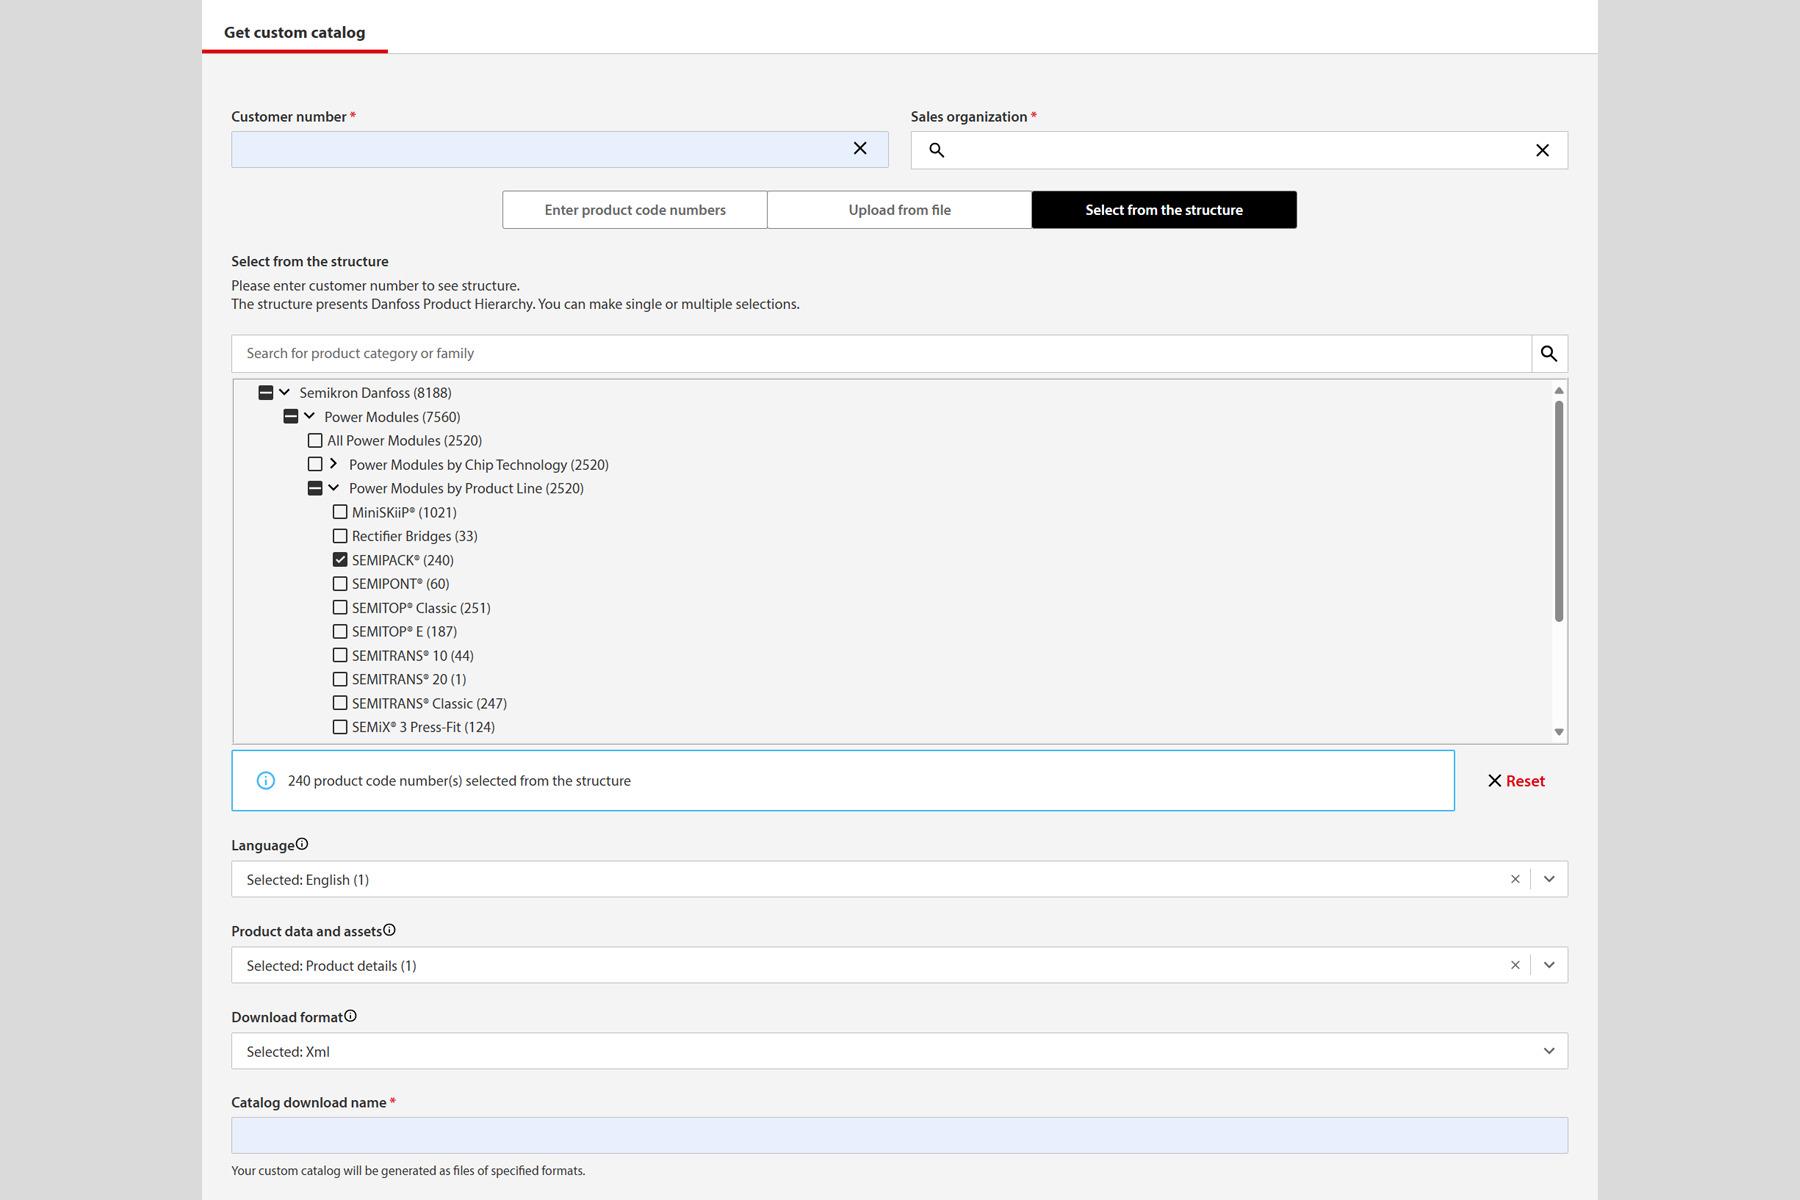Viewport: 1800px width, 1200px height.
Task: Click the SEMIPACK® (240) row label
Action: 403,560
